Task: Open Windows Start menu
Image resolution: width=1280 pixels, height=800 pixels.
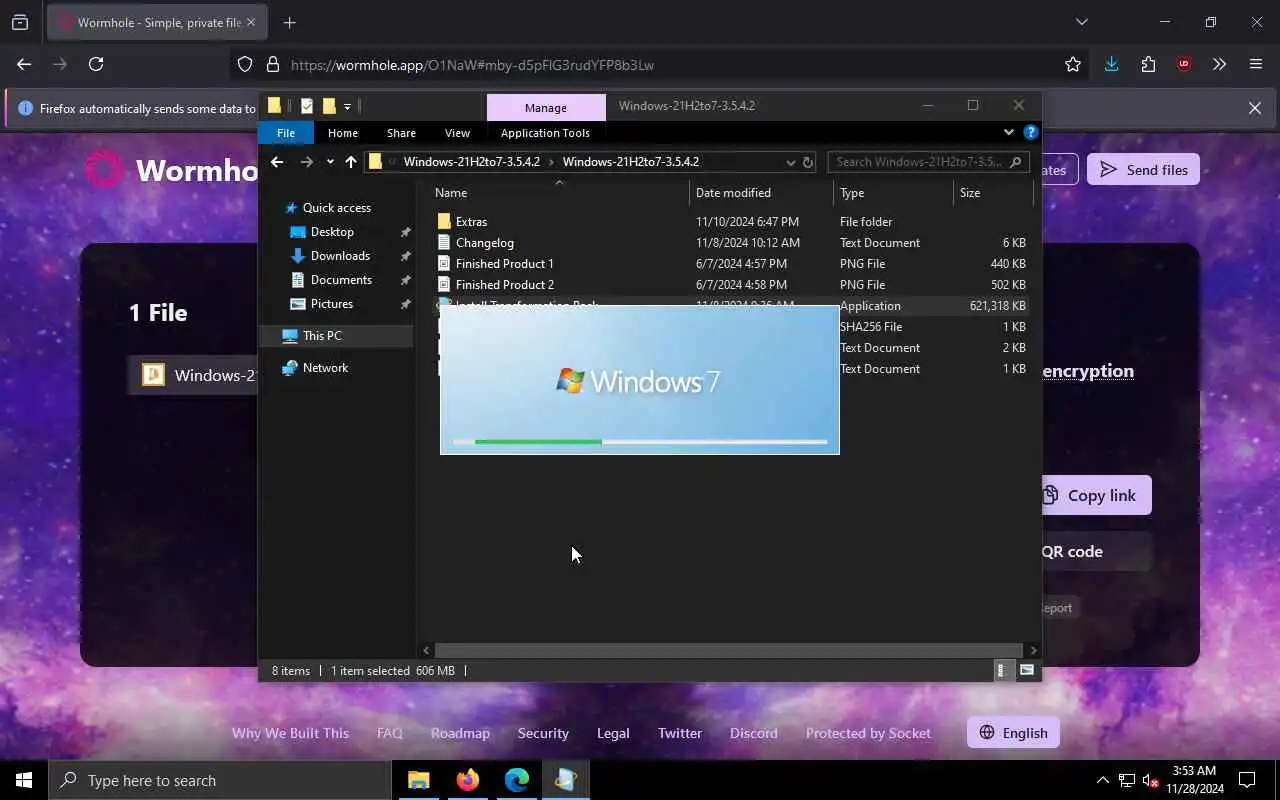Action: 24,780
